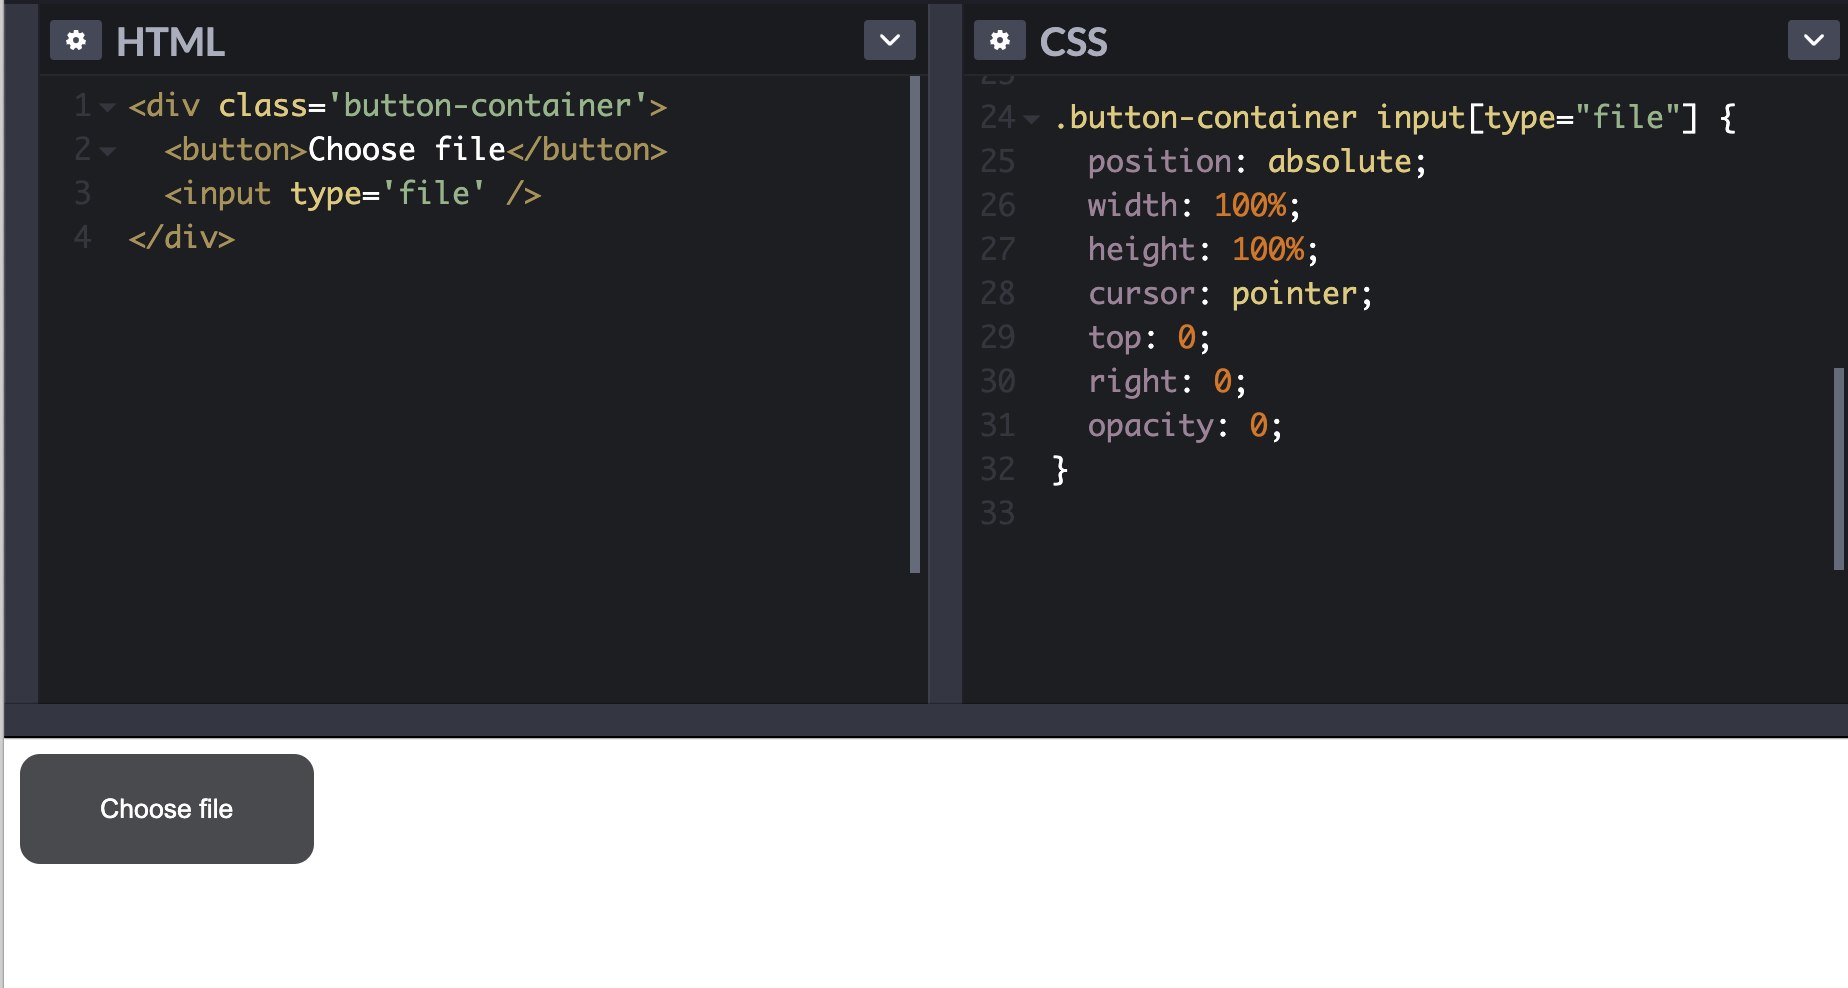This screenshot has height=988, width=1848.
Task: Click the settings cog on the left editor
Action: coord(75,40)
